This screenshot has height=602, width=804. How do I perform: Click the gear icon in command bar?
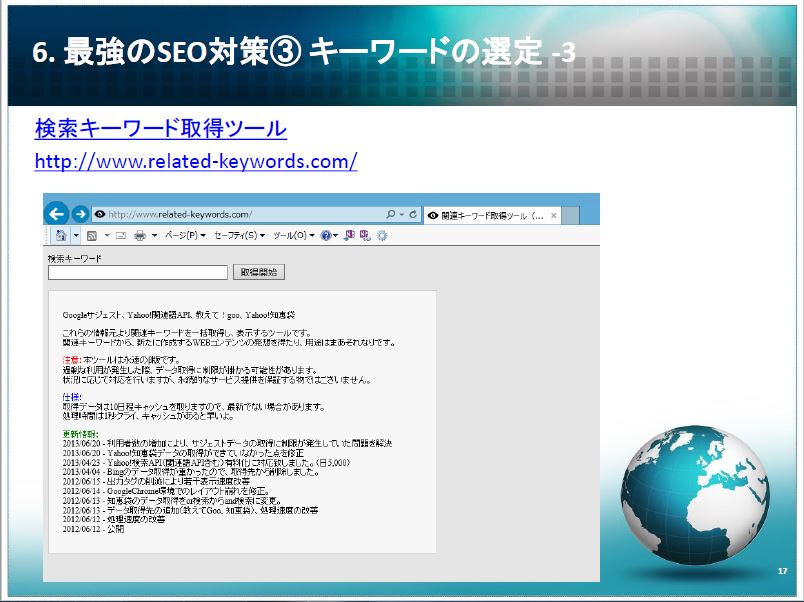[x=381, y=236]
